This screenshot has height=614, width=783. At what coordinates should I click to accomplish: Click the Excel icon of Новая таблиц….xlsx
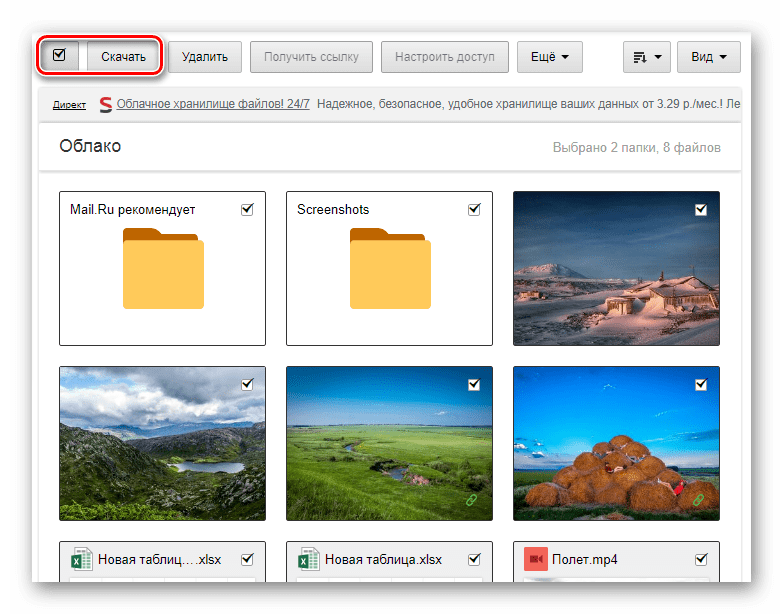[x=82, y=559]
